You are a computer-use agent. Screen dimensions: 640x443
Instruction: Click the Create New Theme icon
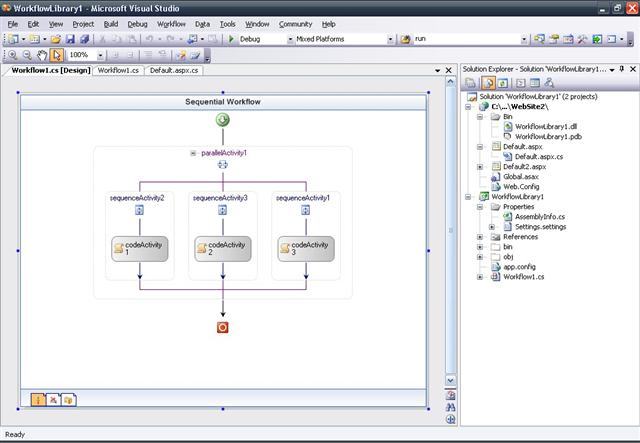click(181, 55)
